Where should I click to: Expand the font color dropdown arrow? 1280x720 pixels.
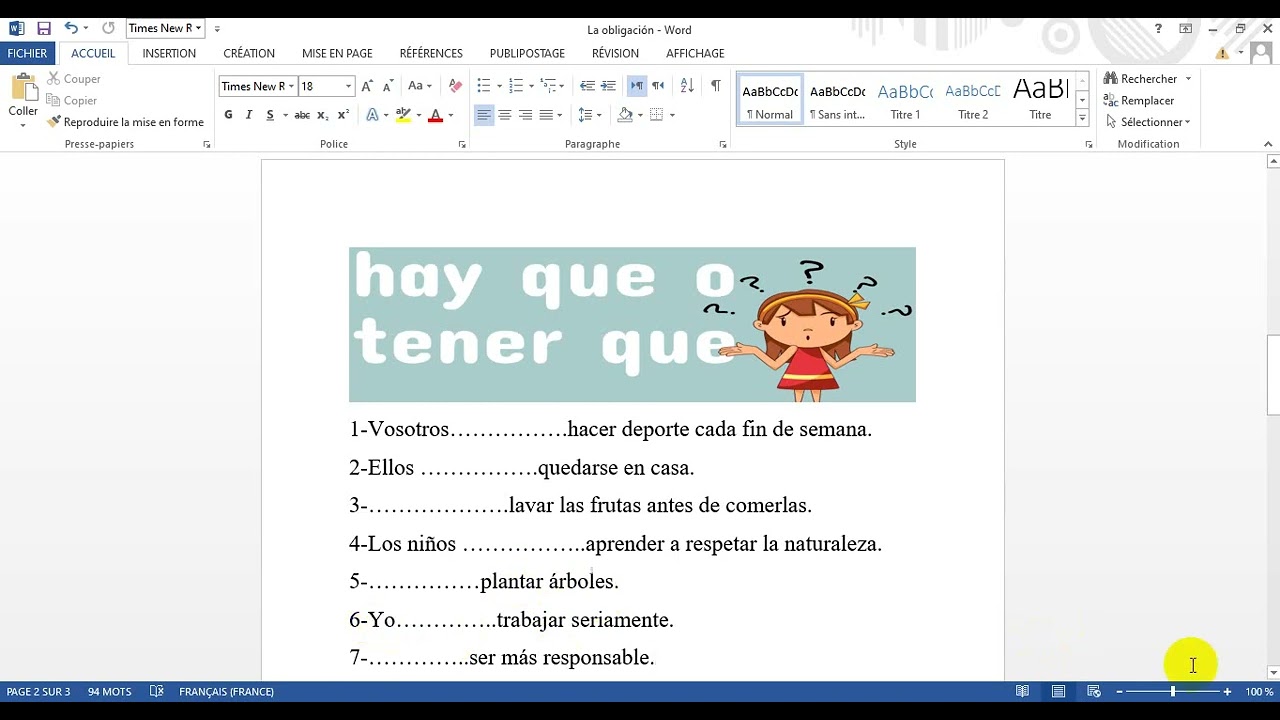coord(450,115)
